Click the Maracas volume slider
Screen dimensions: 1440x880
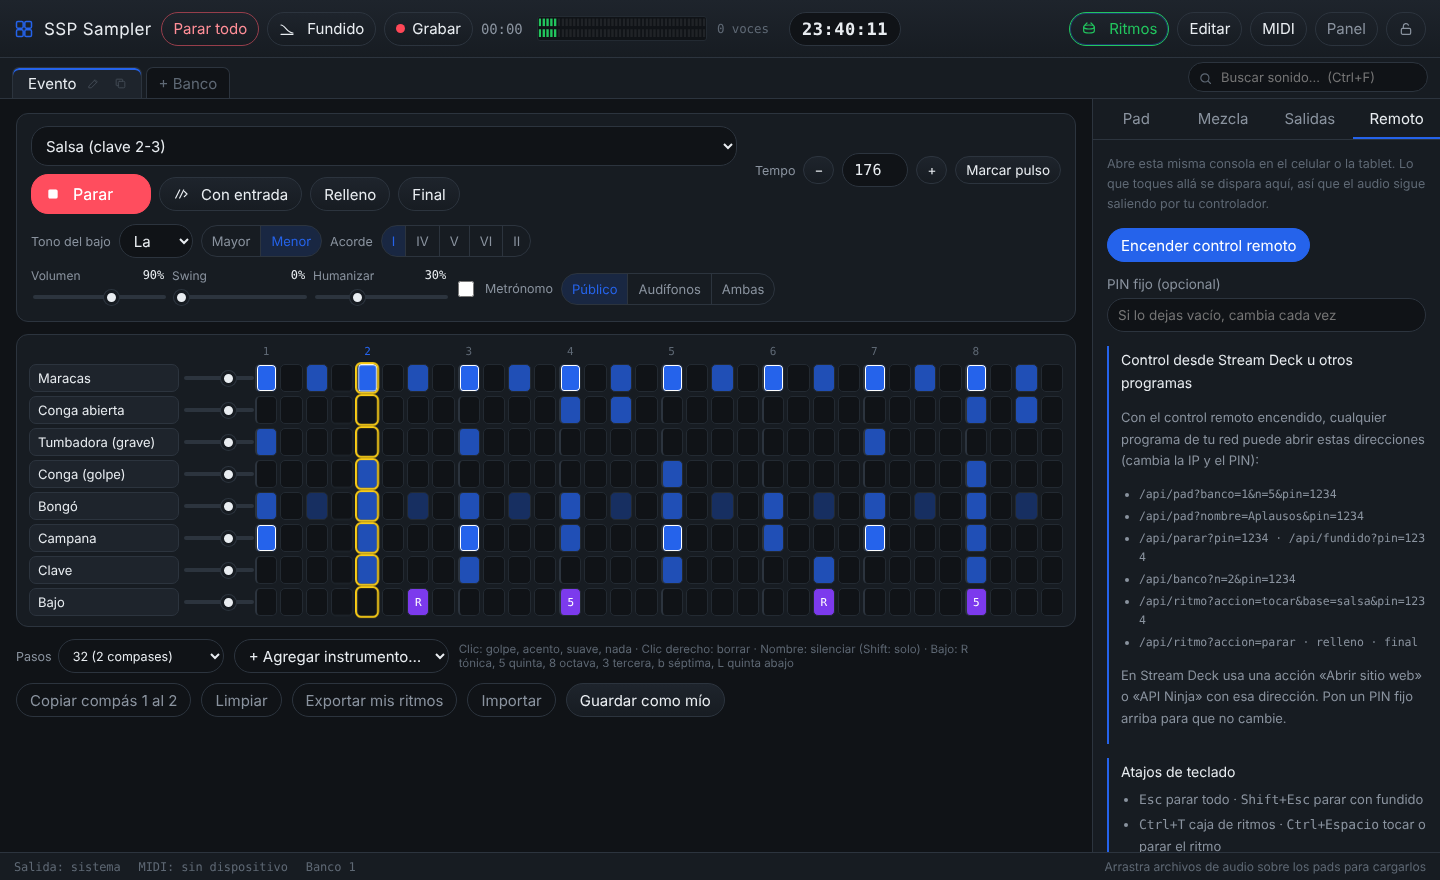pyautogui.click(x=218, y=378)
